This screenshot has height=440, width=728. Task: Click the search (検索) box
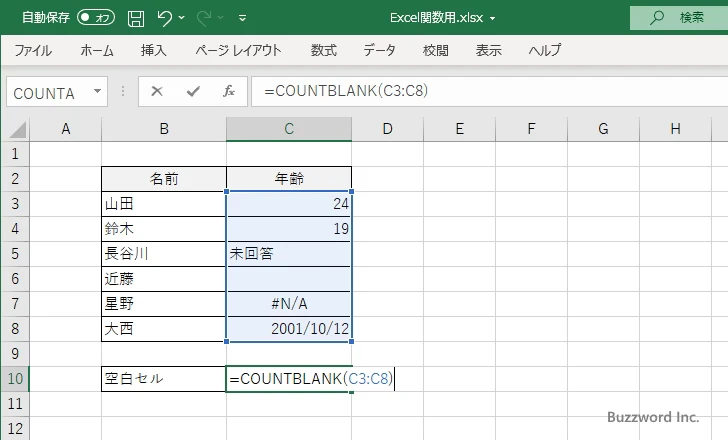click(679, 18)
